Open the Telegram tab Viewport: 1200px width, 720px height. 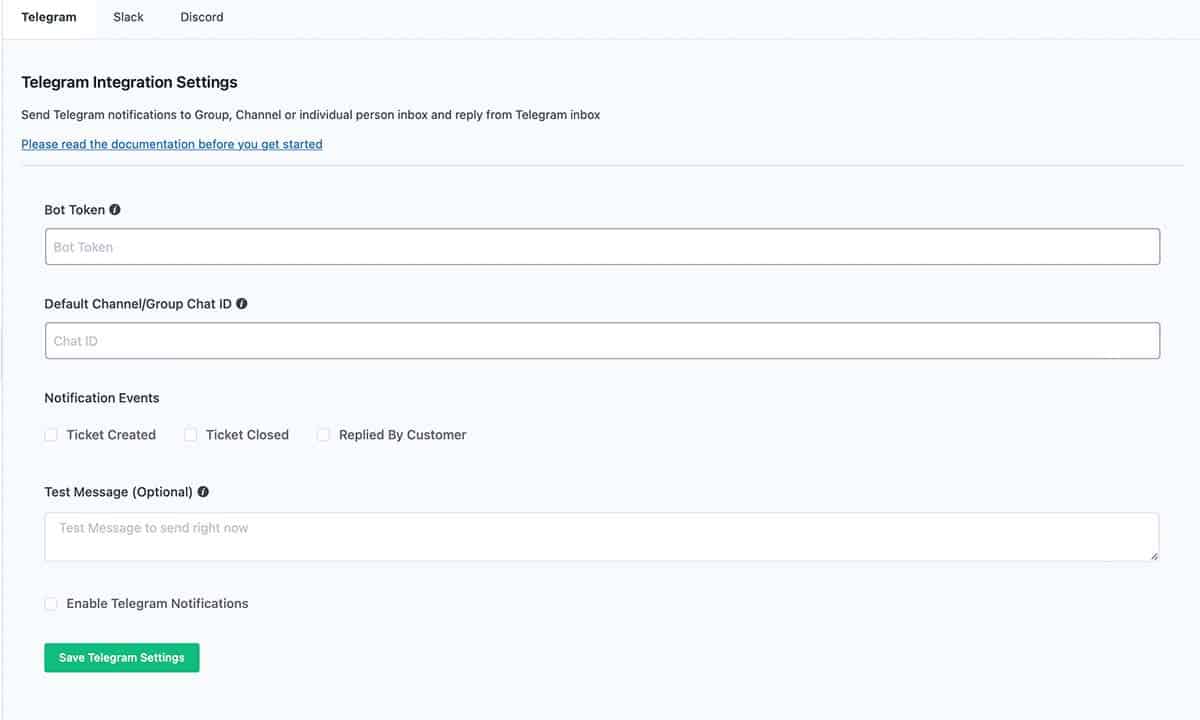click(x=49, y=17)
